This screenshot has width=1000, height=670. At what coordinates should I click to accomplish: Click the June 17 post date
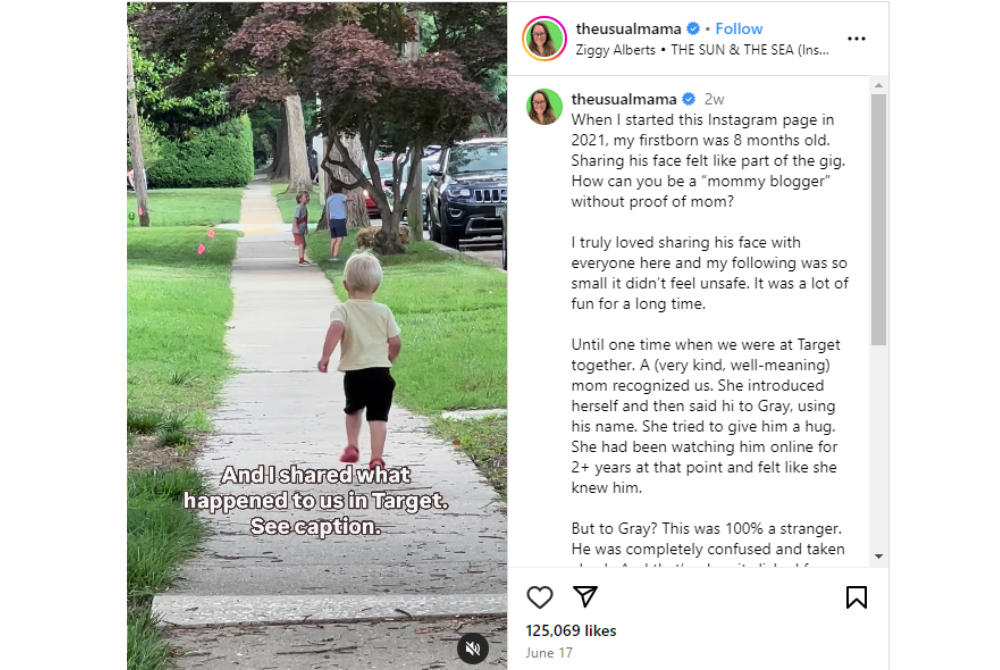click(549, 653)
